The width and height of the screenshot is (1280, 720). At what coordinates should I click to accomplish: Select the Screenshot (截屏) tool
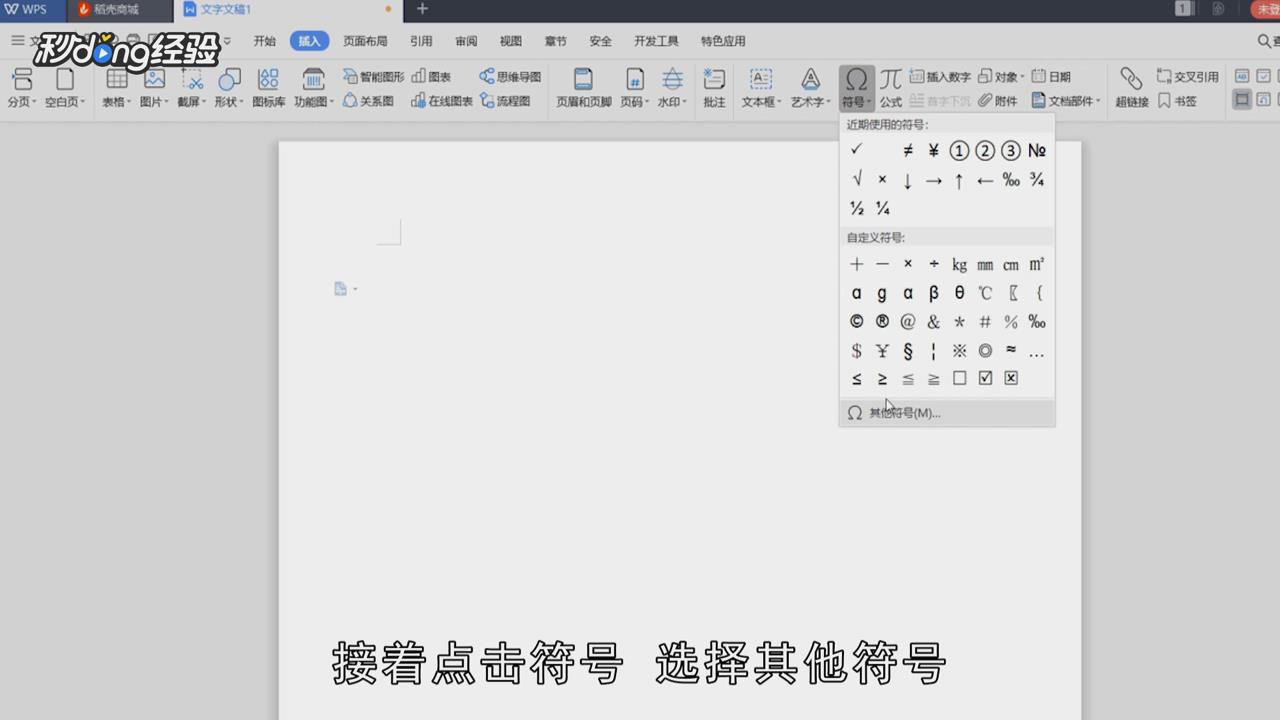pyautogui.click(x=191, y=88)
